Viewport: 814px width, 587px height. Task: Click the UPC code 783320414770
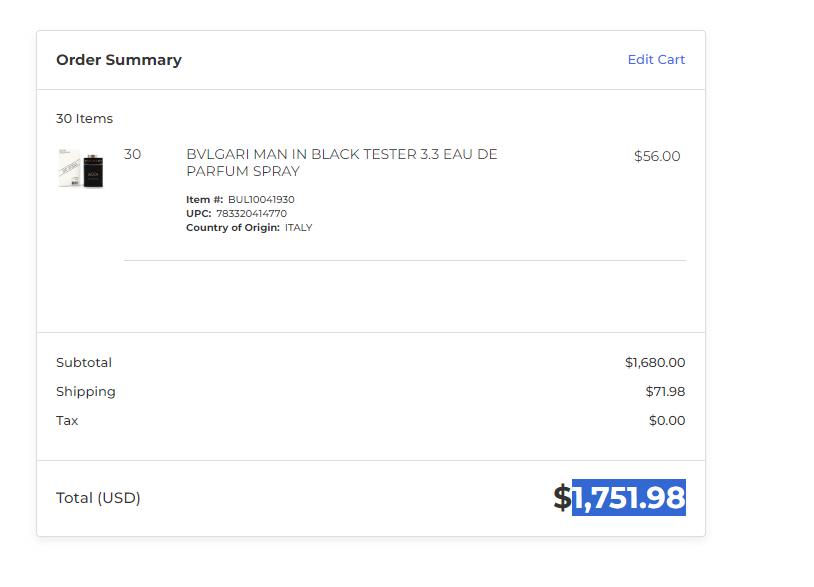(x=251, y=214)
